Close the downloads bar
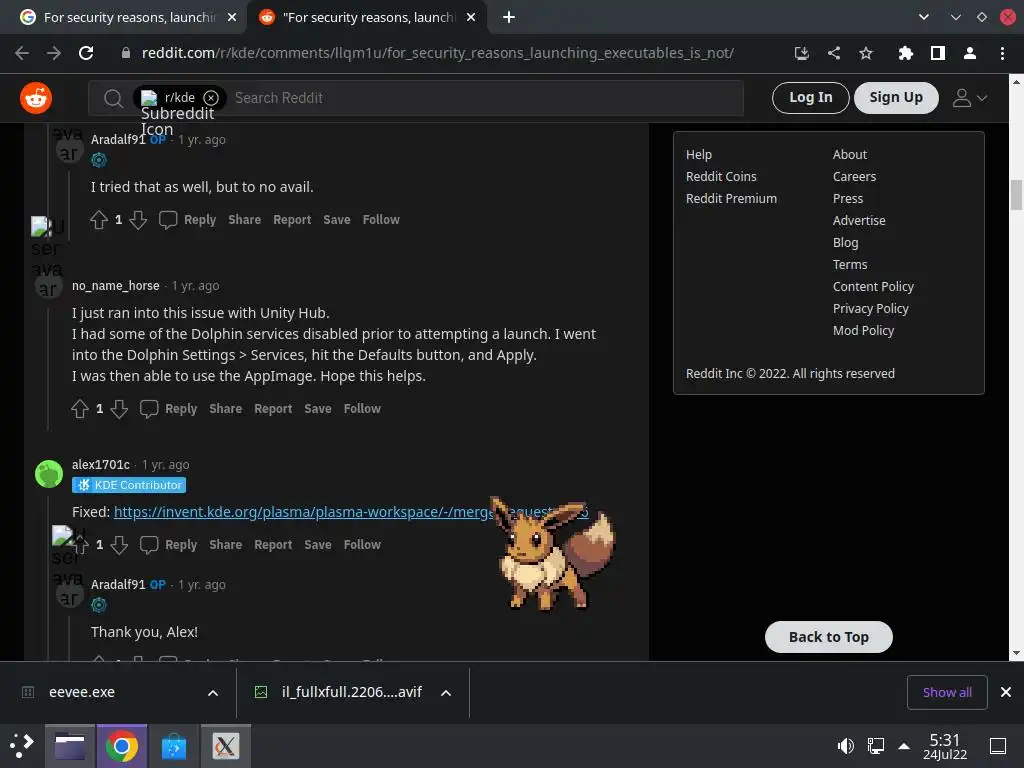Image resolution: width=1024 pixels, height=768 pixels. pos(1006,692)
